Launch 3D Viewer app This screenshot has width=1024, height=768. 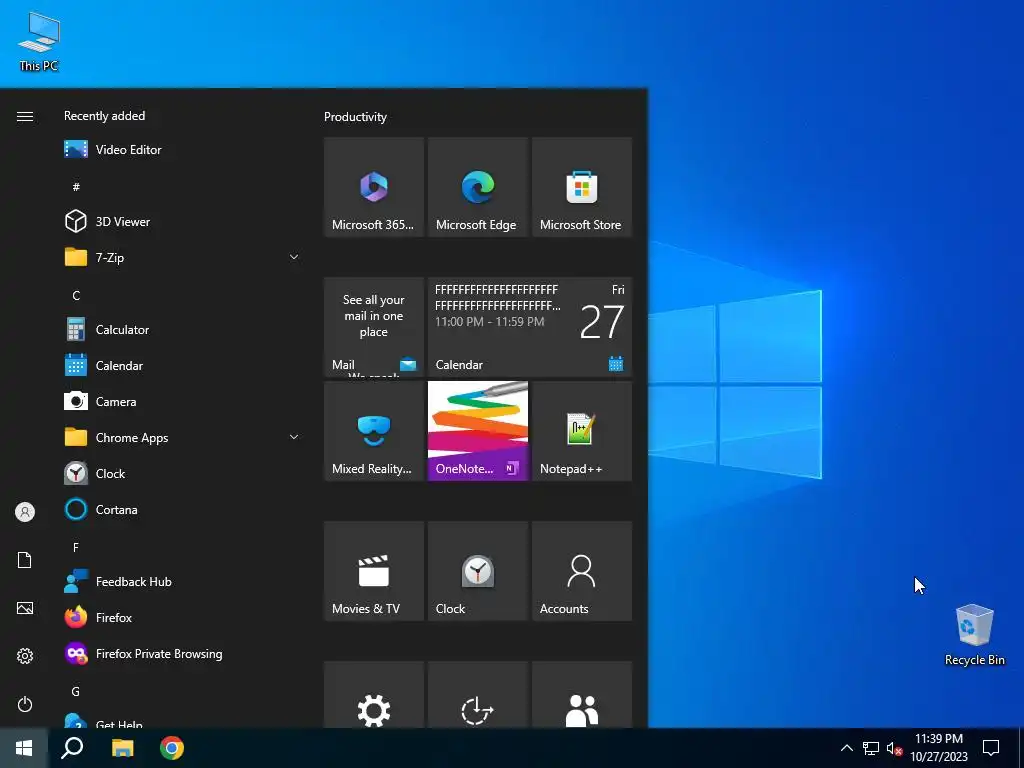coord(183,221)
